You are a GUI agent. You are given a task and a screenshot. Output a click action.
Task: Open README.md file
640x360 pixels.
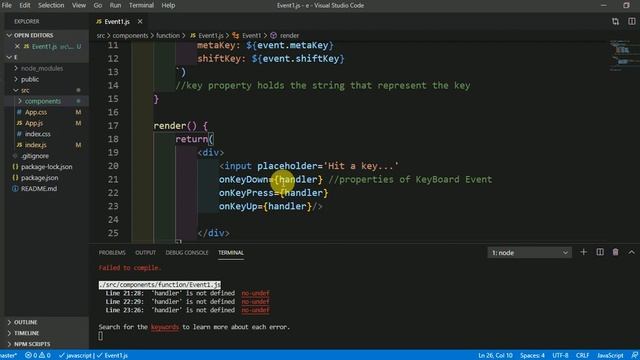click(x=39, y=189)
